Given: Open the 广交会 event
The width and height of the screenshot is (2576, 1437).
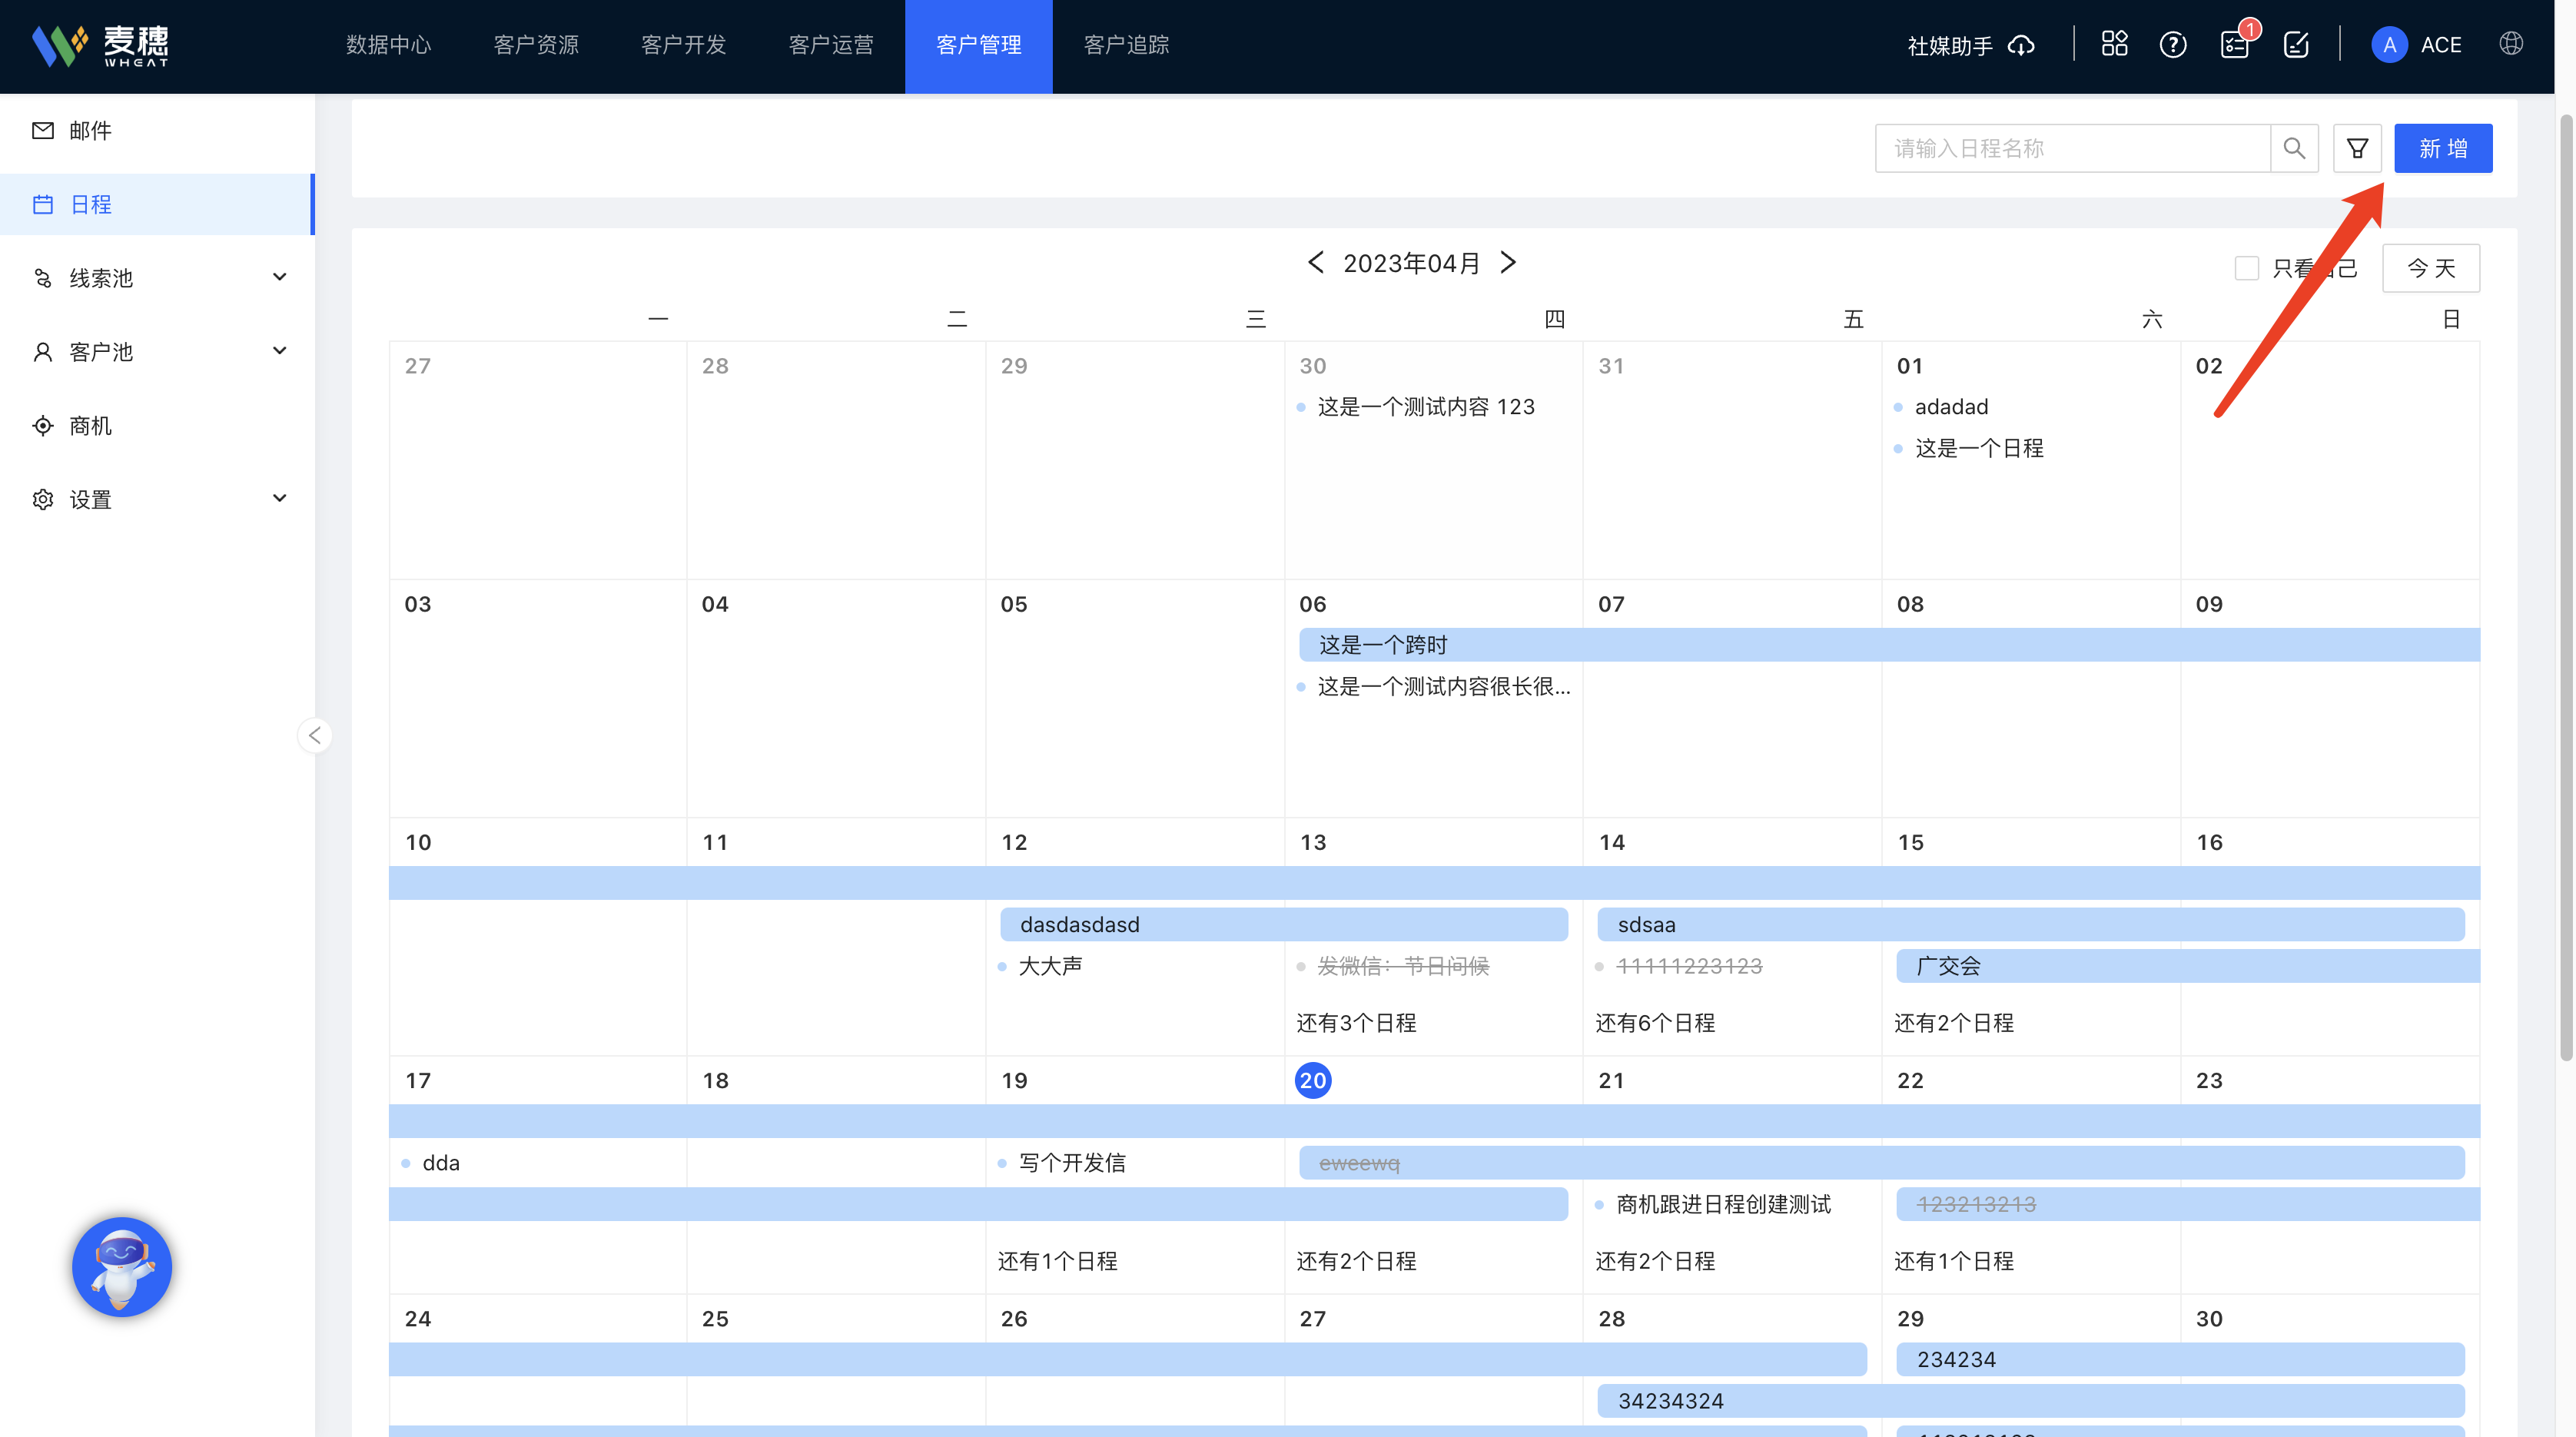Looking at the screenshot, I should (x=2188, y=965).
